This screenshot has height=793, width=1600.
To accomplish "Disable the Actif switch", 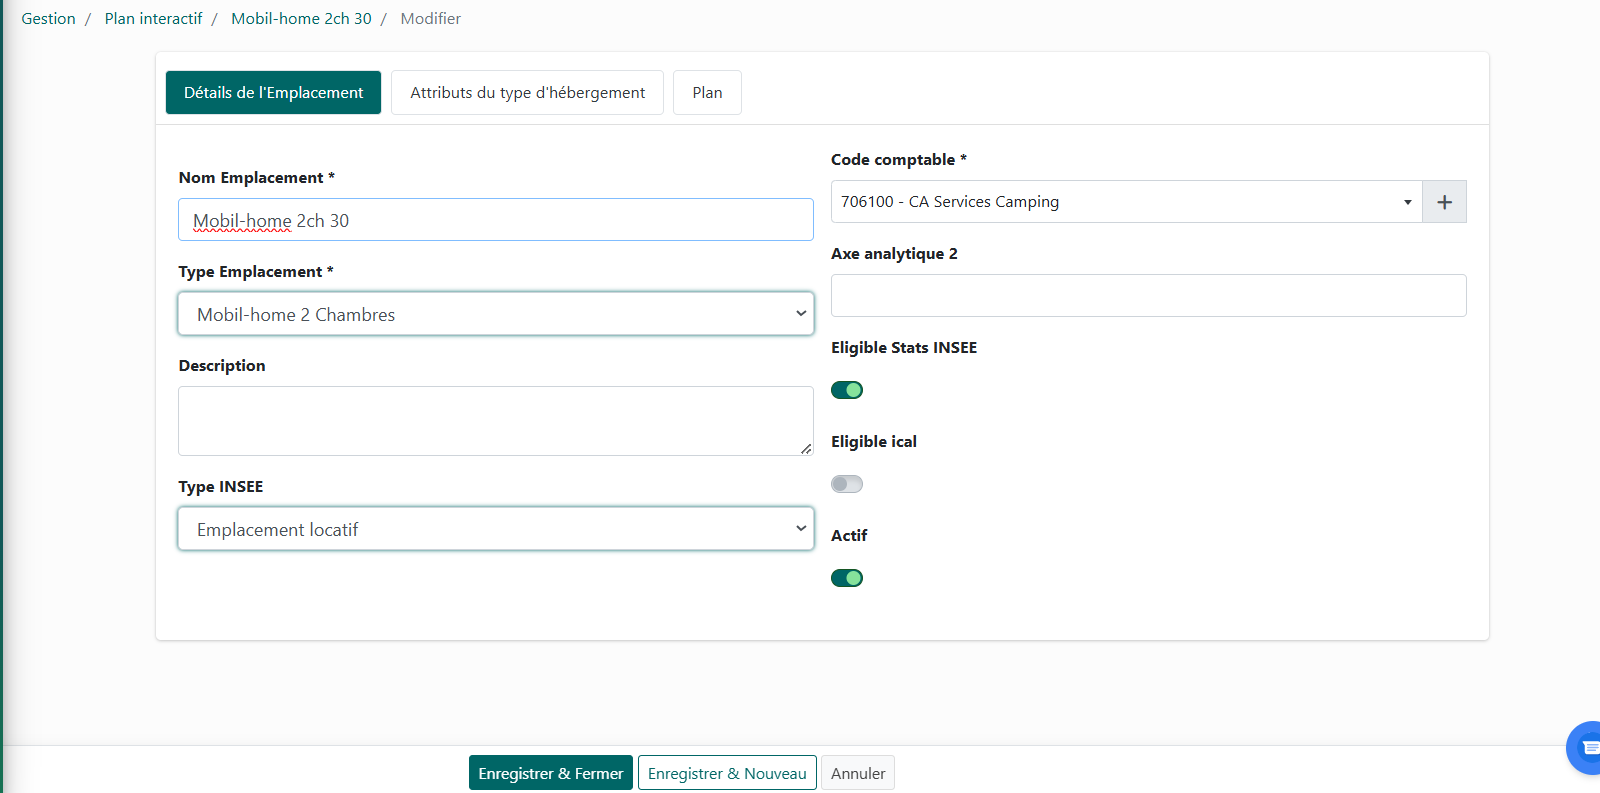I will [x=847, y=578].
